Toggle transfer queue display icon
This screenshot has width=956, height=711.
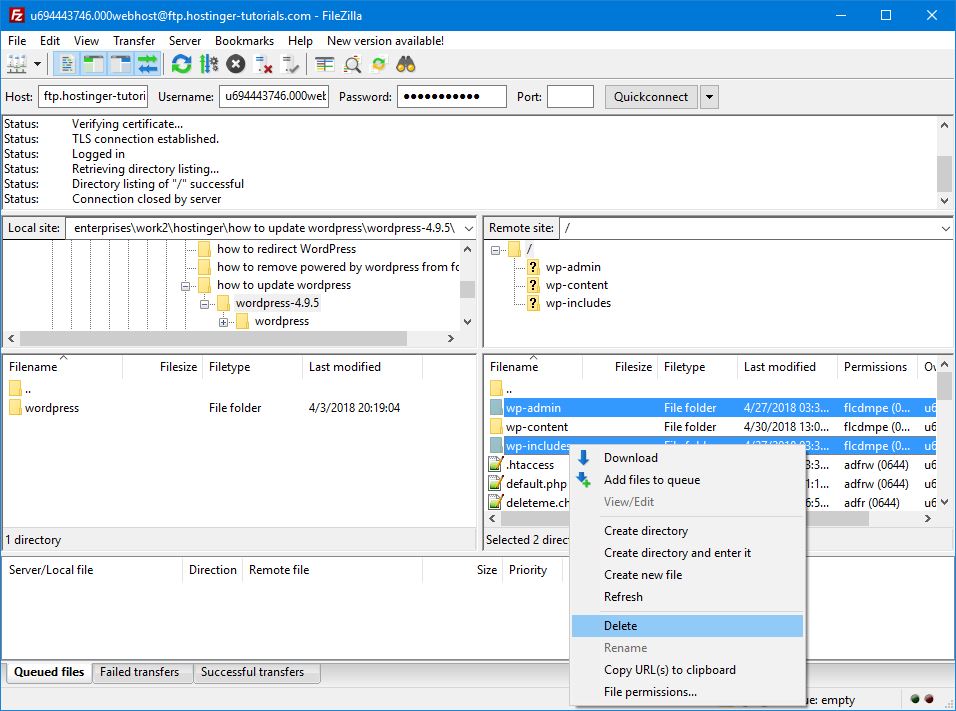coord(148,64)
